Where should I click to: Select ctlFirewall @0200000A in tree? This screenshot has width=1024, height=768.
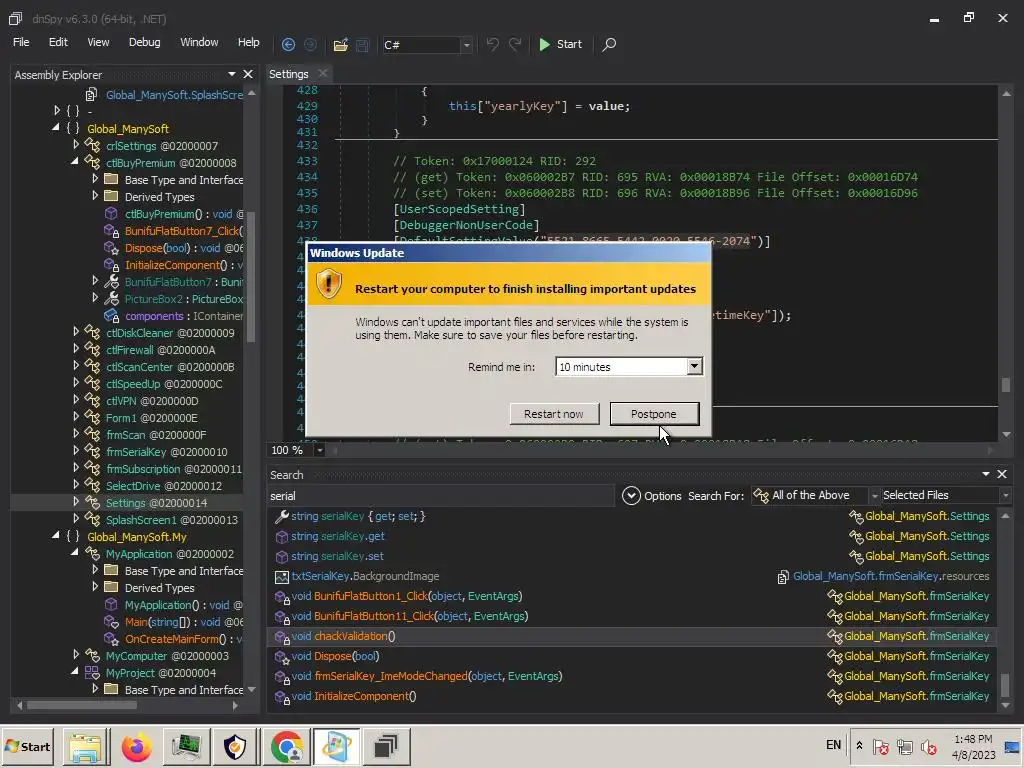point(161,350)
